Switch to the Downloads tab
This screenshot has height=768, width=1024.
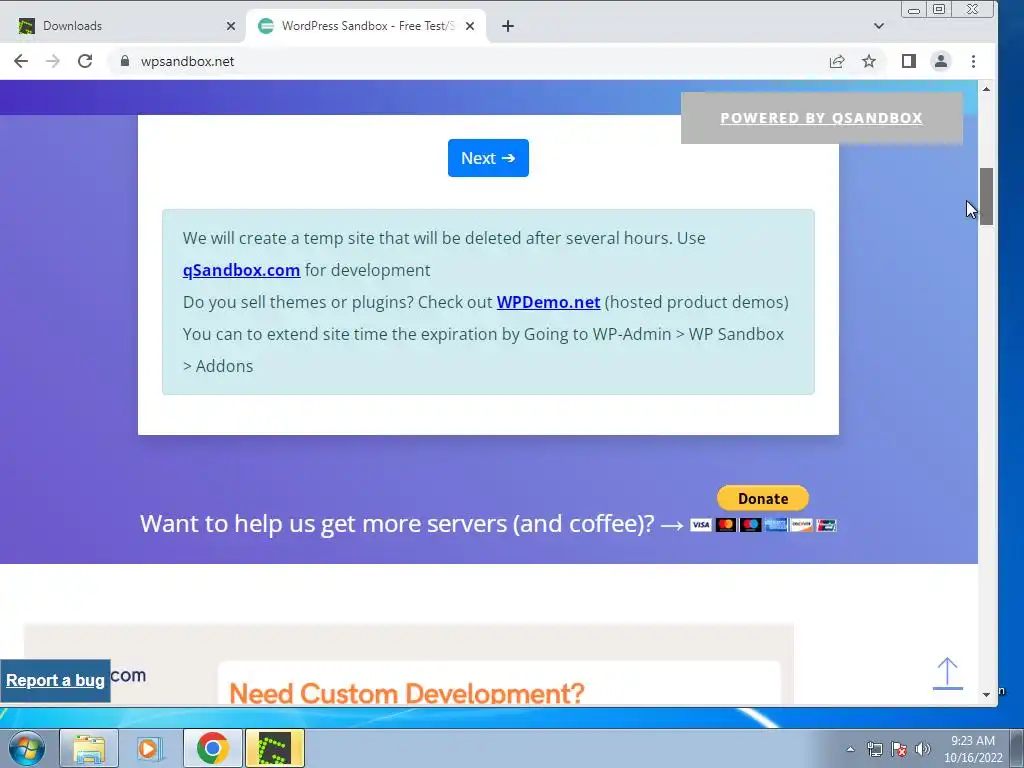(124, 26)
